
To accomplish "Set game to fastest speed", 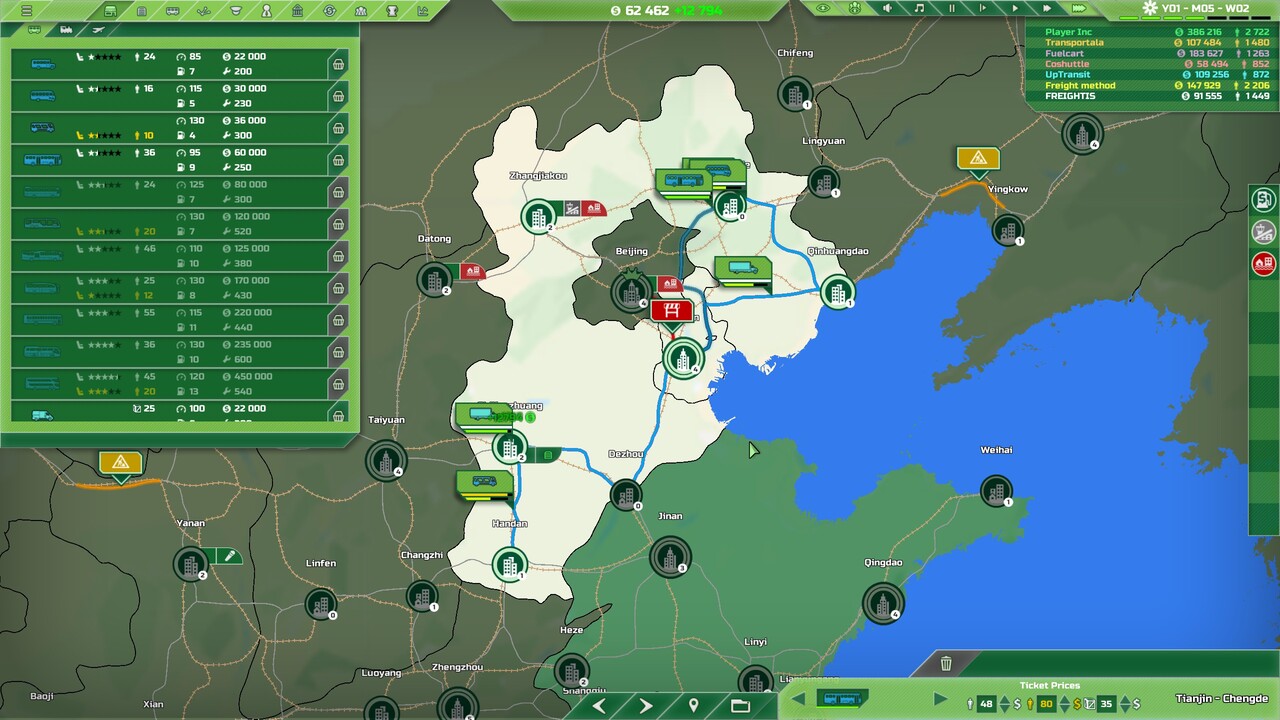I will click(x=1078, y=8).
